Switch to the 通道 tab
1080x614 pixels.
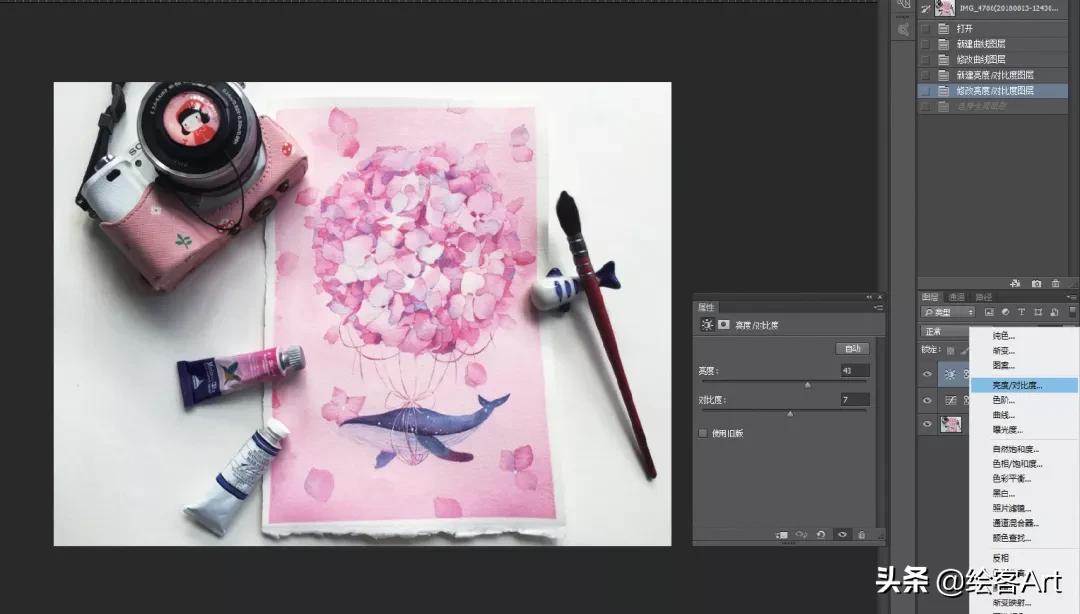(x=957, y=297)
